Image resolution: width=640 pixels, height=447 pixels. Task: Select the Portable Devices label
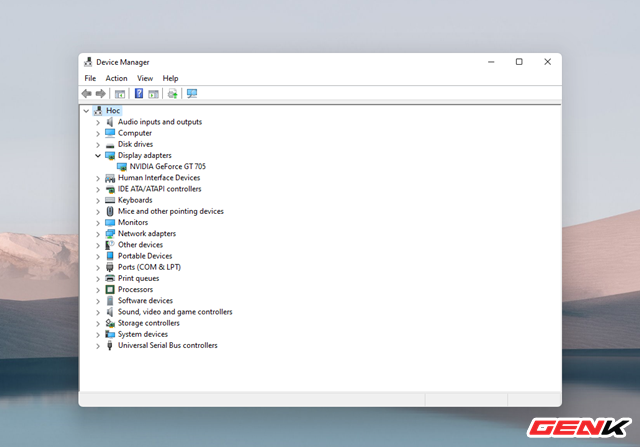click(x=145, y=256)
